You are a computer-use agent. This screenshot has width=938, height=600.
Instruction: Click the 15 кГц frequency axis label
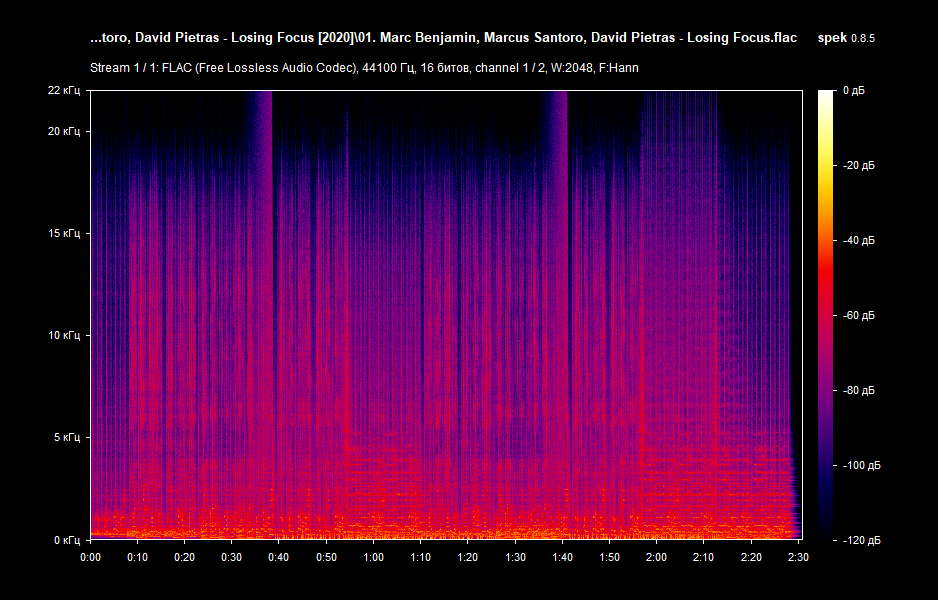[x=65, y=232]
